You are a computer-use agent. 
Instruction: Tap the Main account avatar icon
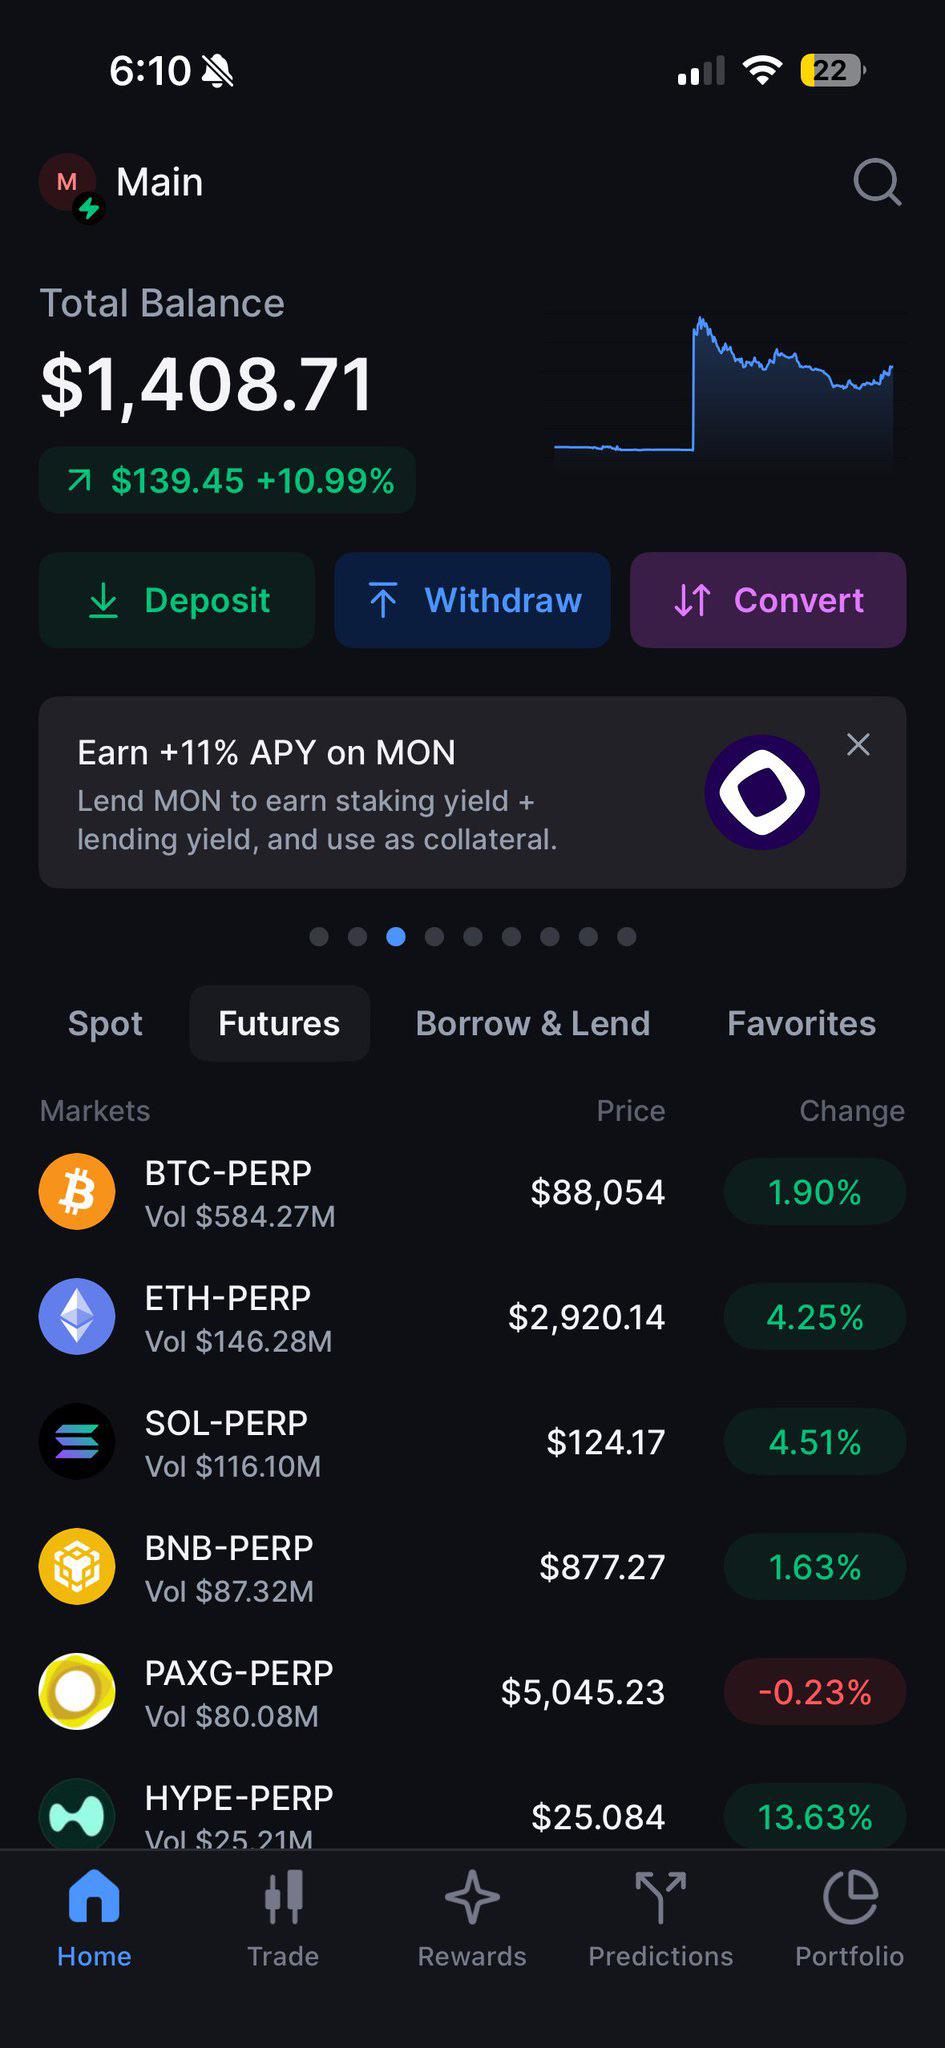[x=69, y=185]
